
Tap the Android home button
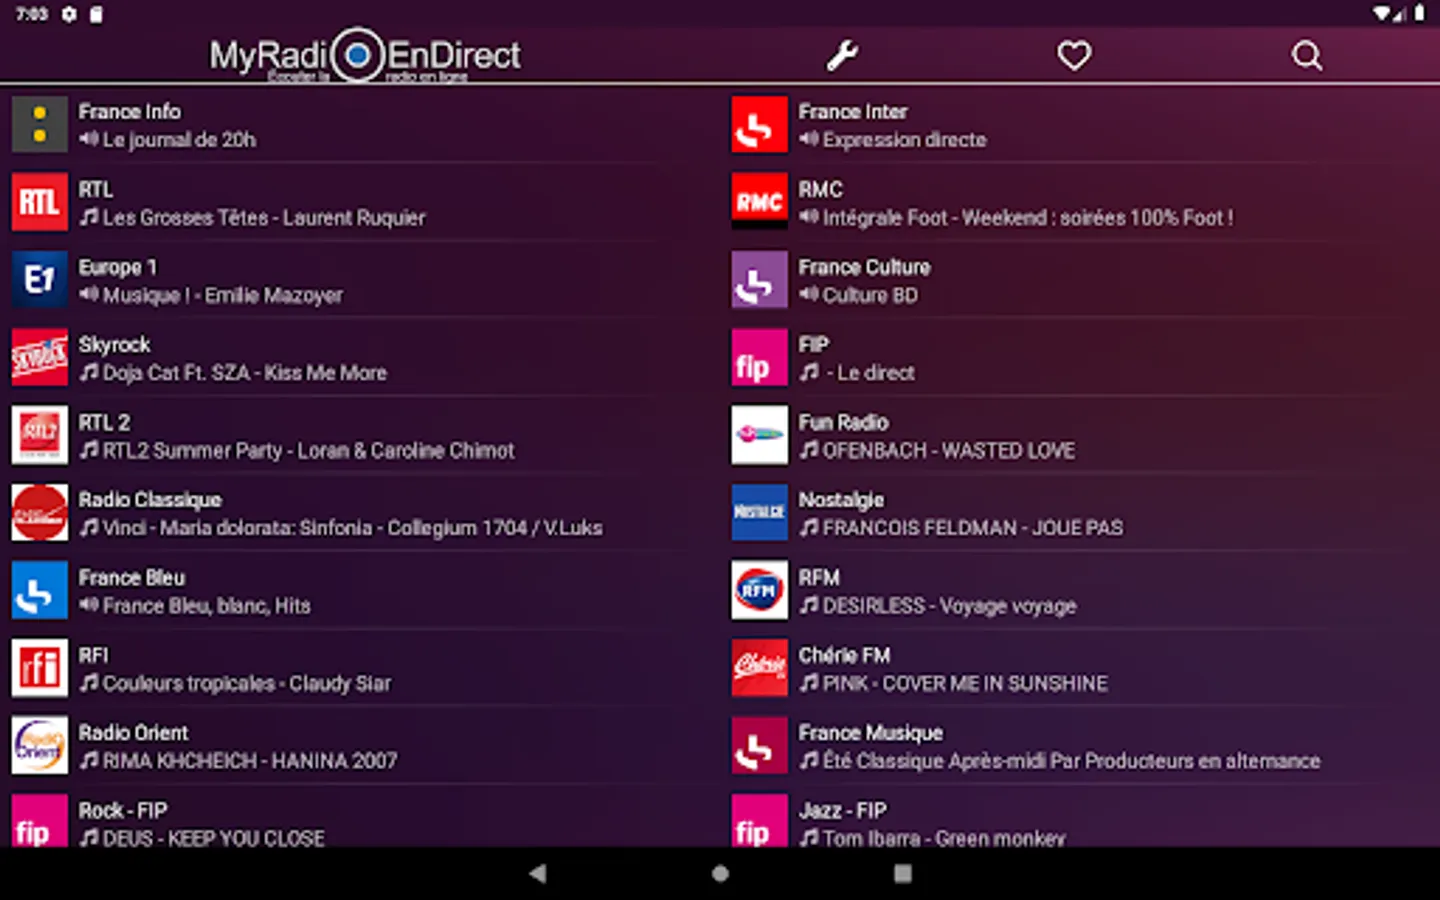720,873
